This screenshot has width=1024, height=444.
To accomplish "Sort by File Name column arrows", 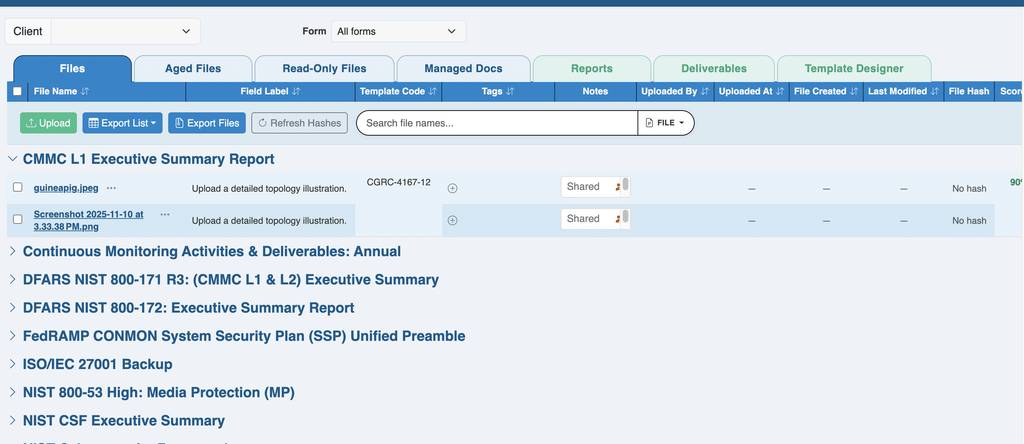I will [x=85, y=91].
